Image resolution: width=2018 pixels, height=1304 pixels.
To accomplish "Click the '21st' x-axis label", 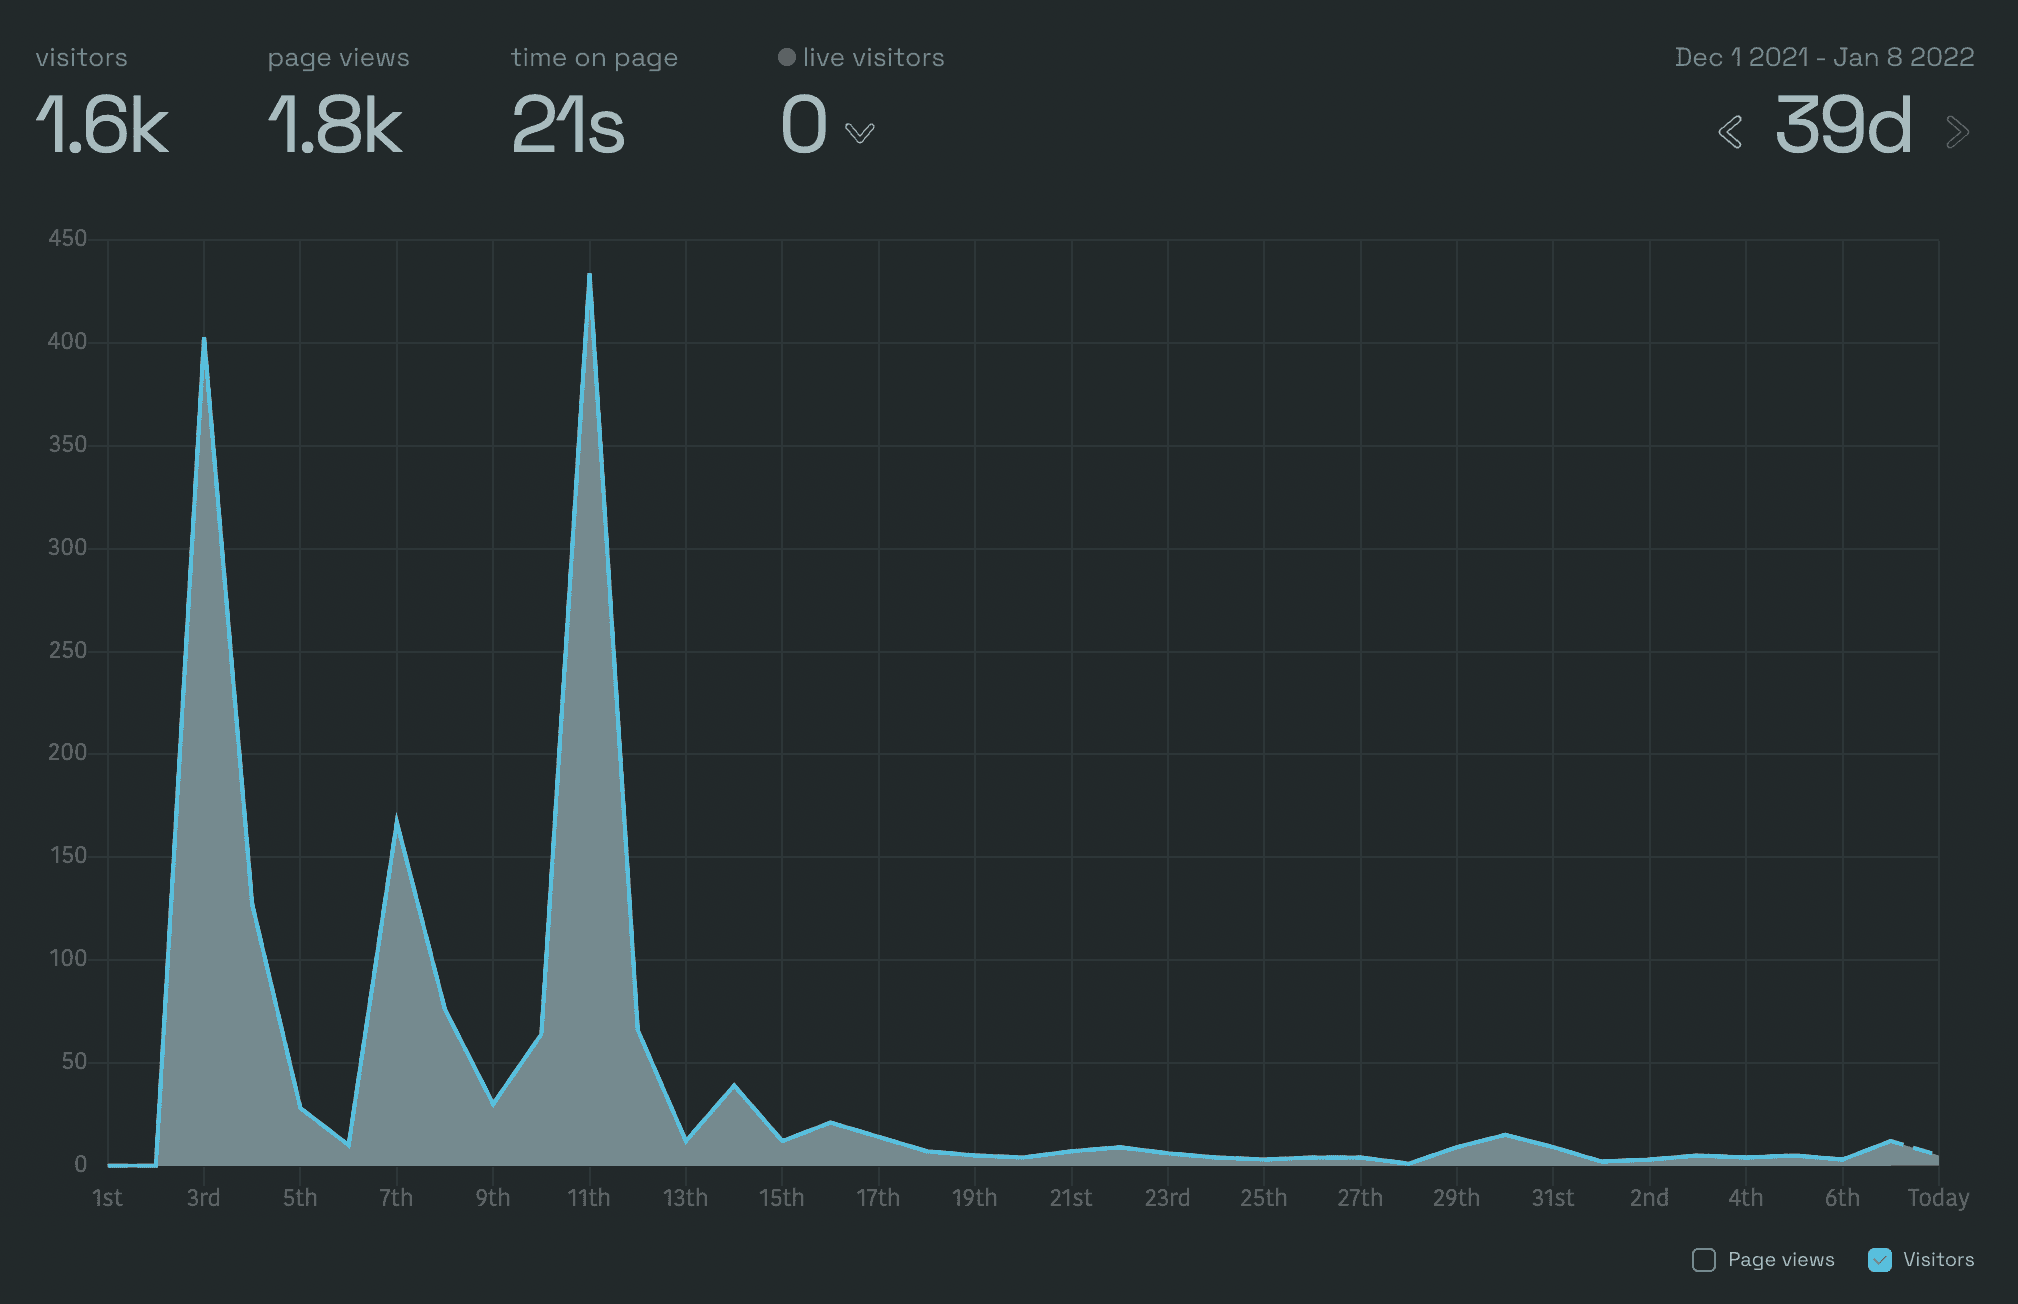I will [x=1071, y=1198].
